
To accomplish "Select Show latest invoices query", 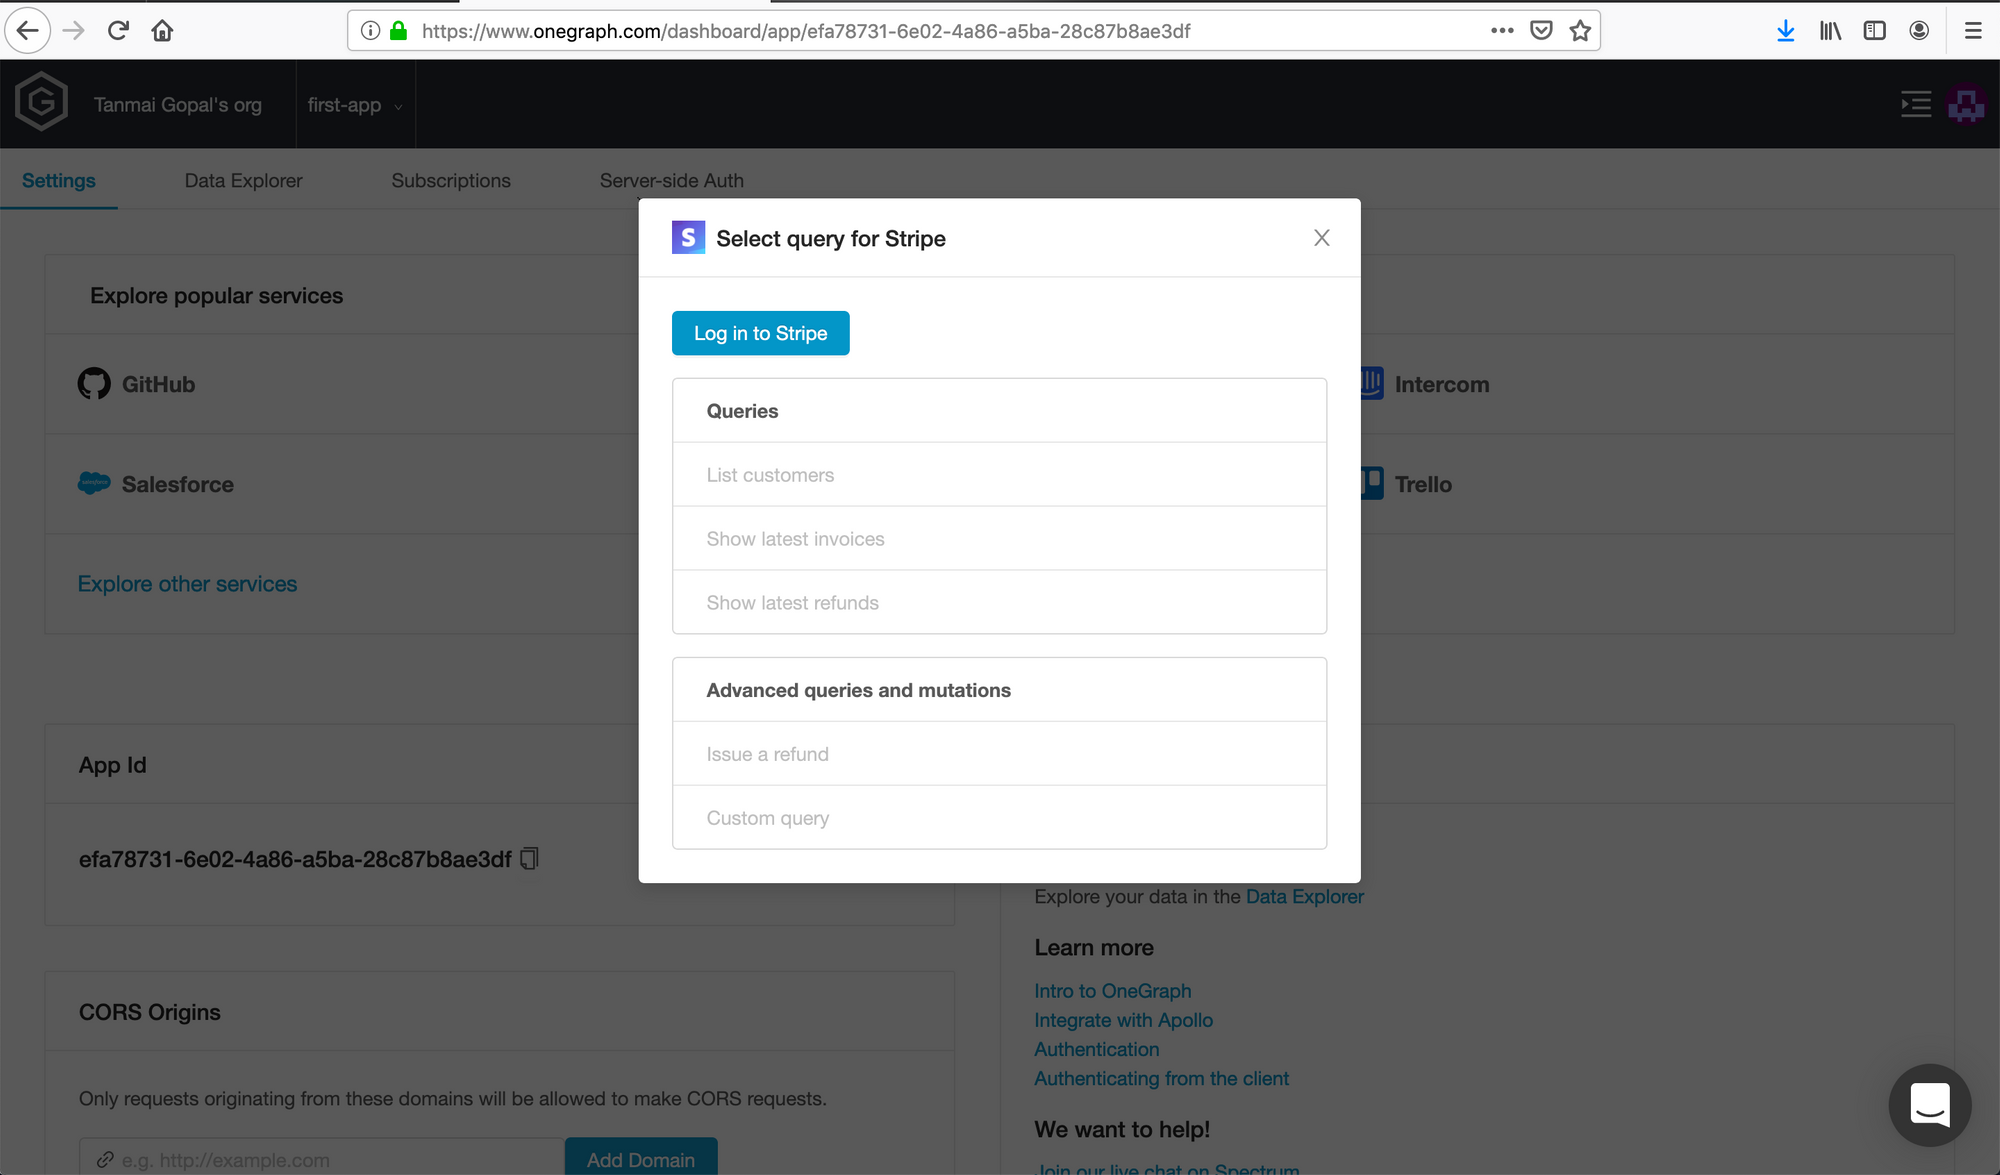I will tap(1000, 539).
